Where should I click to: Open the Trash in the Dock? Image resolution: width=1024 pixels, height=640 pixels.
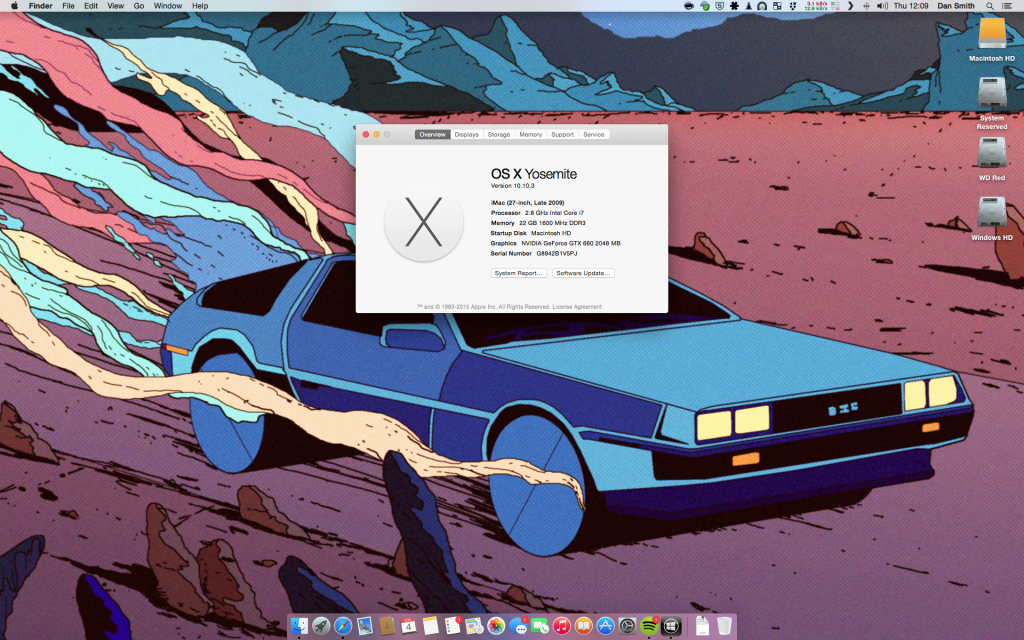[724, 626]
